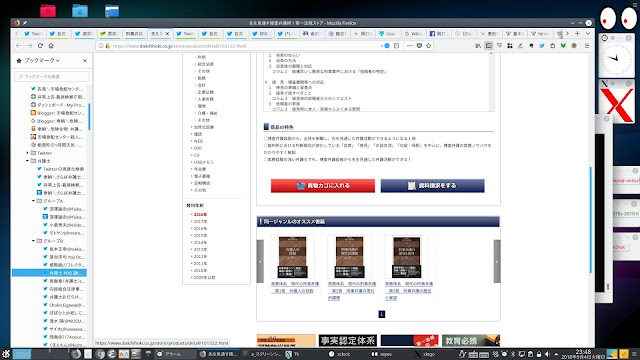Open the Firefox hamburger menu

pyautogui.click(x=587, y=46)
